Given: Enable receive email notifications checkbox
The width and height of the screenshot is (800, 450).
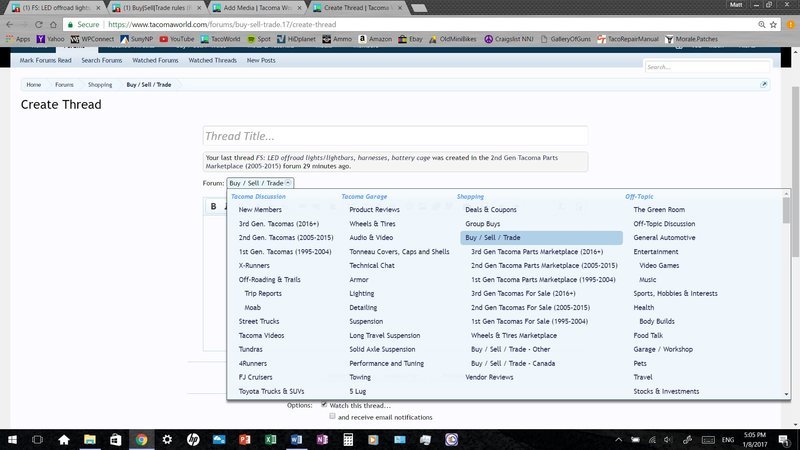Looking at the screenshot, I should [x=332, y=416].
